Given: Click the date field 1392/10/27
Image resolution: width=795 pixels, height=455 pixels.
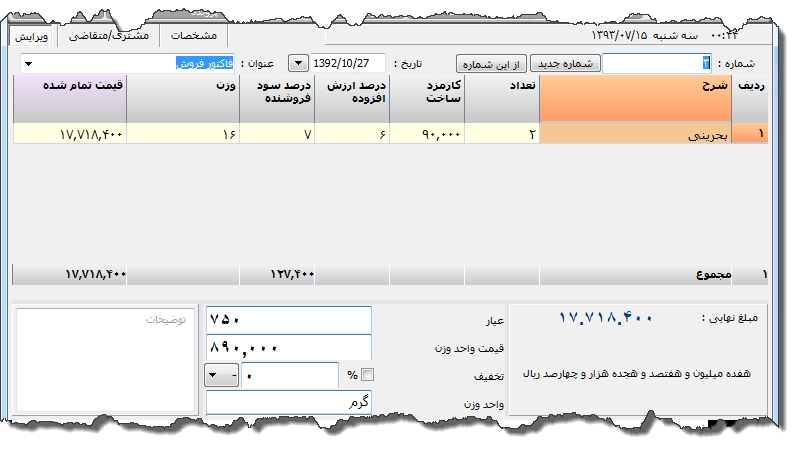Looking at the screenshot, I should point(347,63).
